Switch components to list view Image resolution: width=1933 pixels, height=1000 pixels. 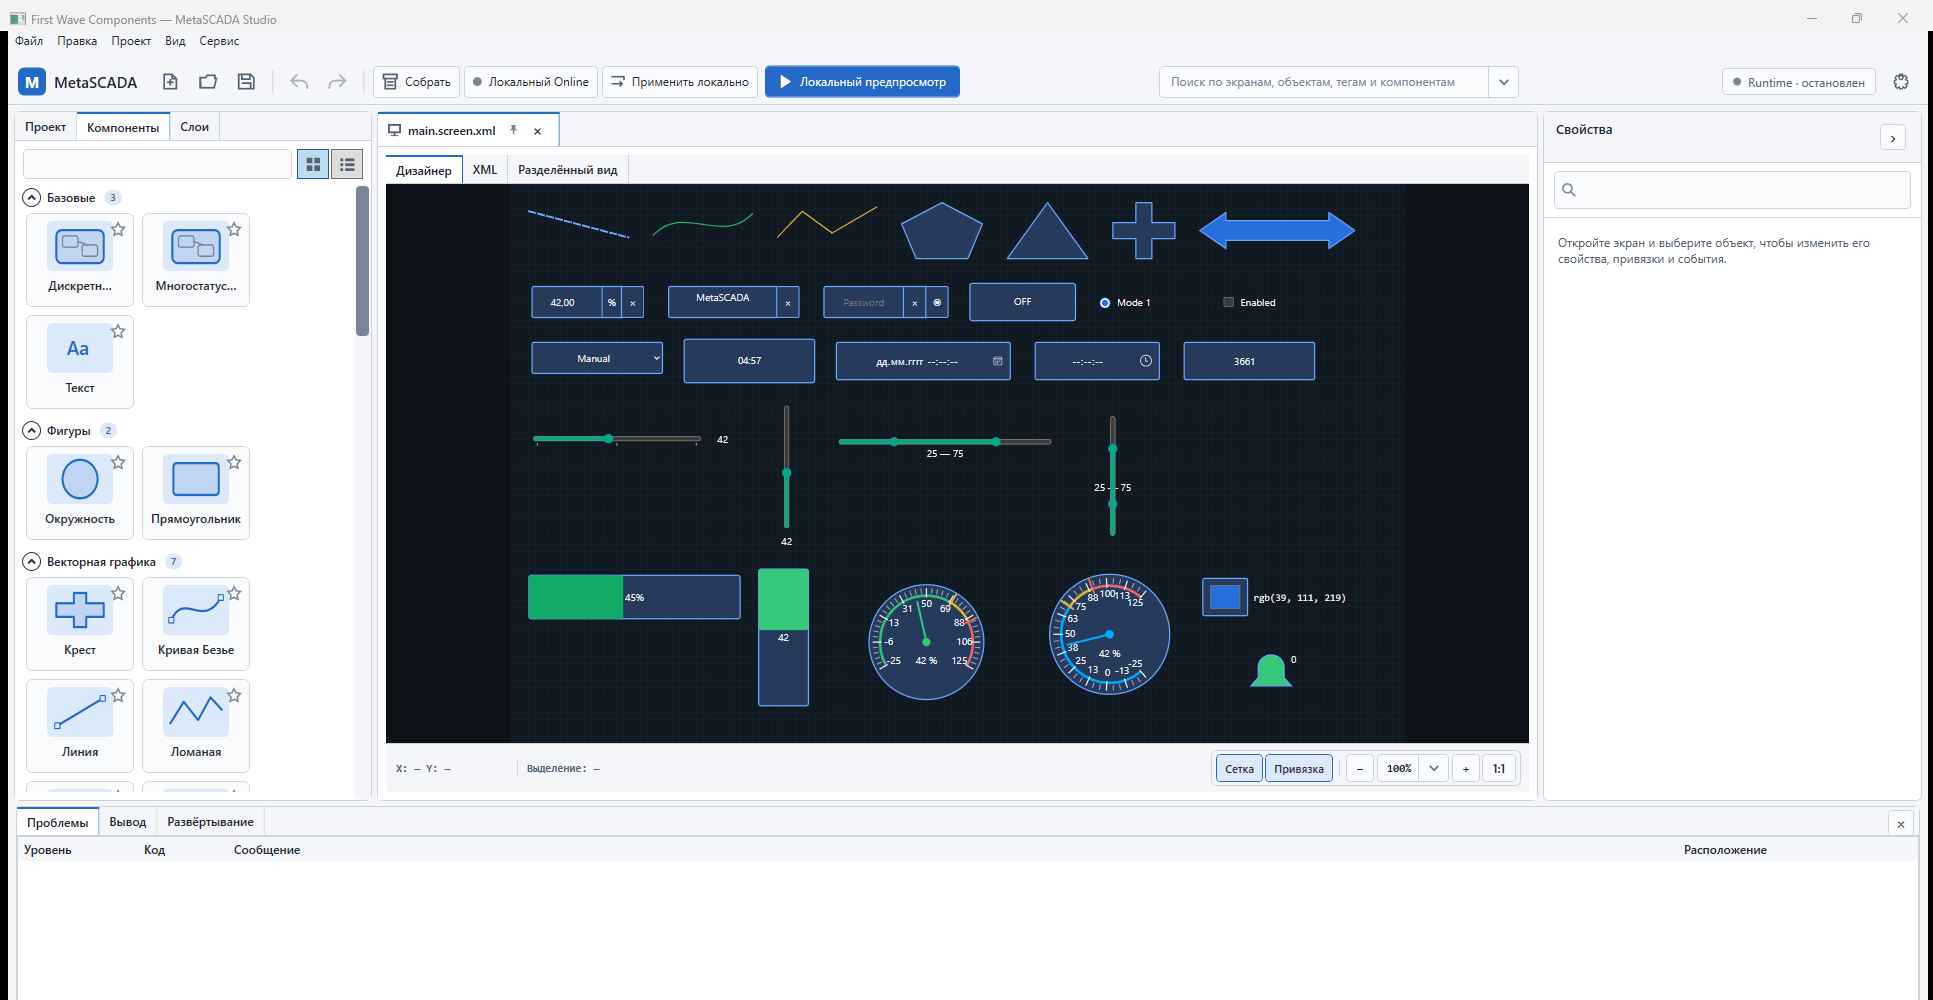[347, 164]
